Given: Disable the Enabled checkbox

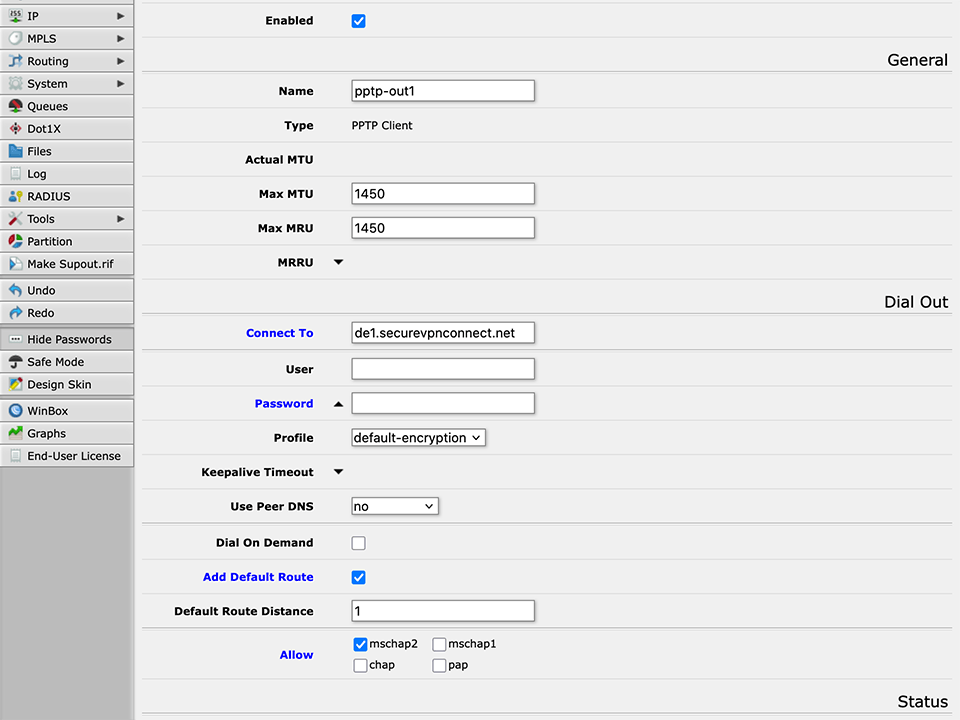Looking at the screenshot, I should point(358,20).
